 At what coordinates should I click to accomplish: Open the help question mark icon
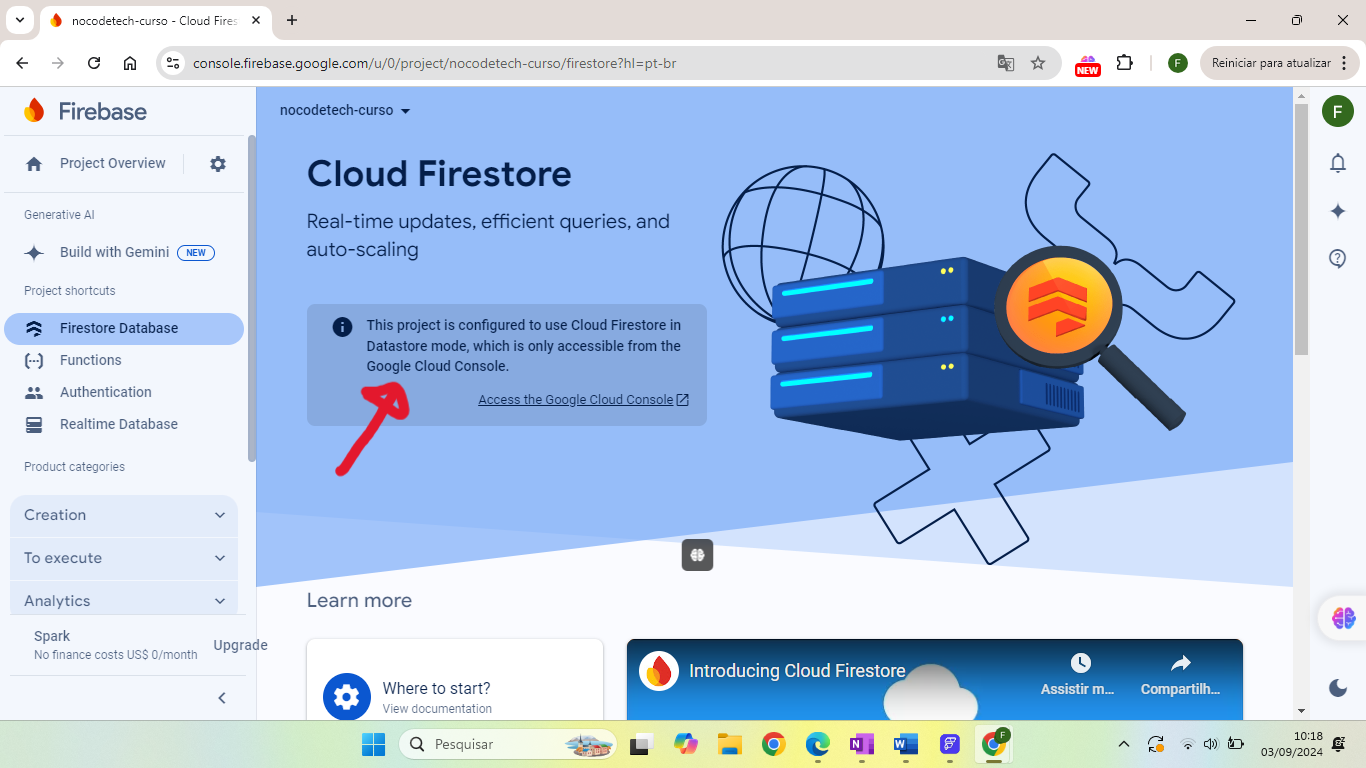(x=1338, y=259)
